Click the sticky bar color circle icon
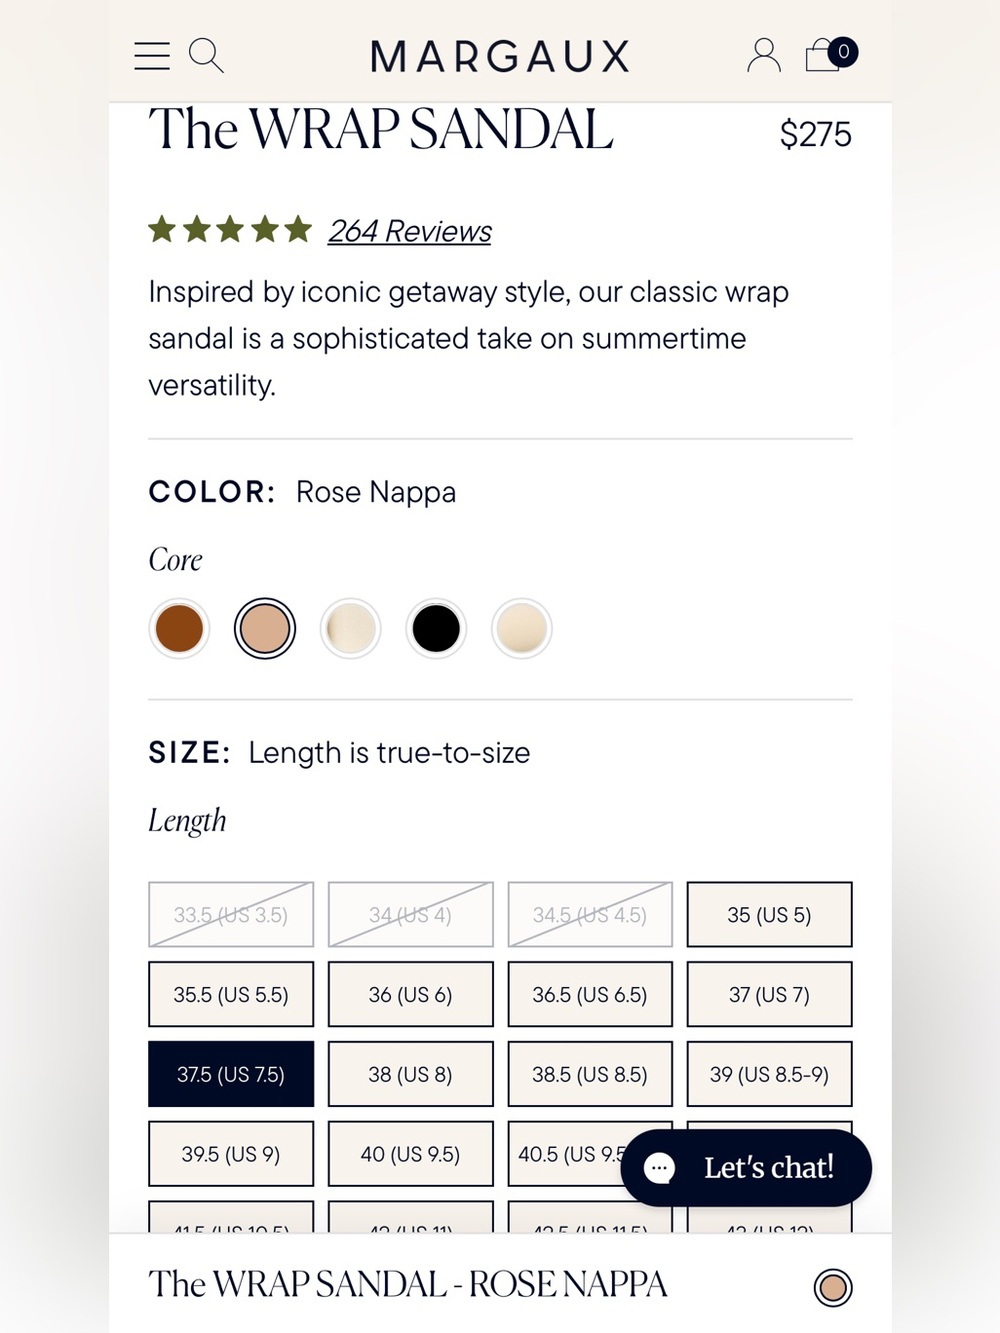 click(832, 1287)
